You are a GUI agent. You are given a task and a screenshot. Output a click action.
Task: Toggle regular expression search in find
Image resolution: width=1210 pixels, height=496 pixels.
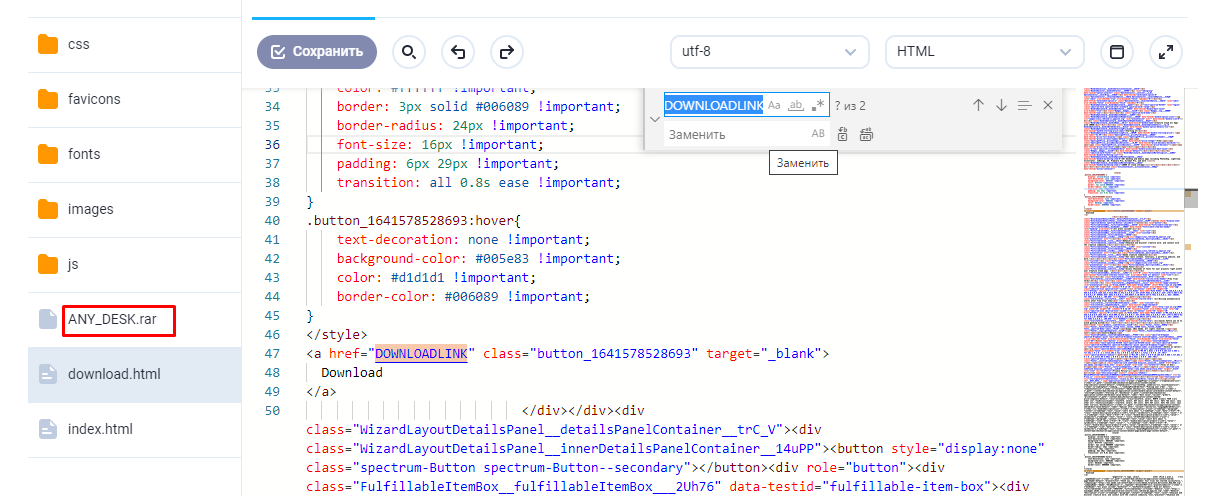(818, 105)
